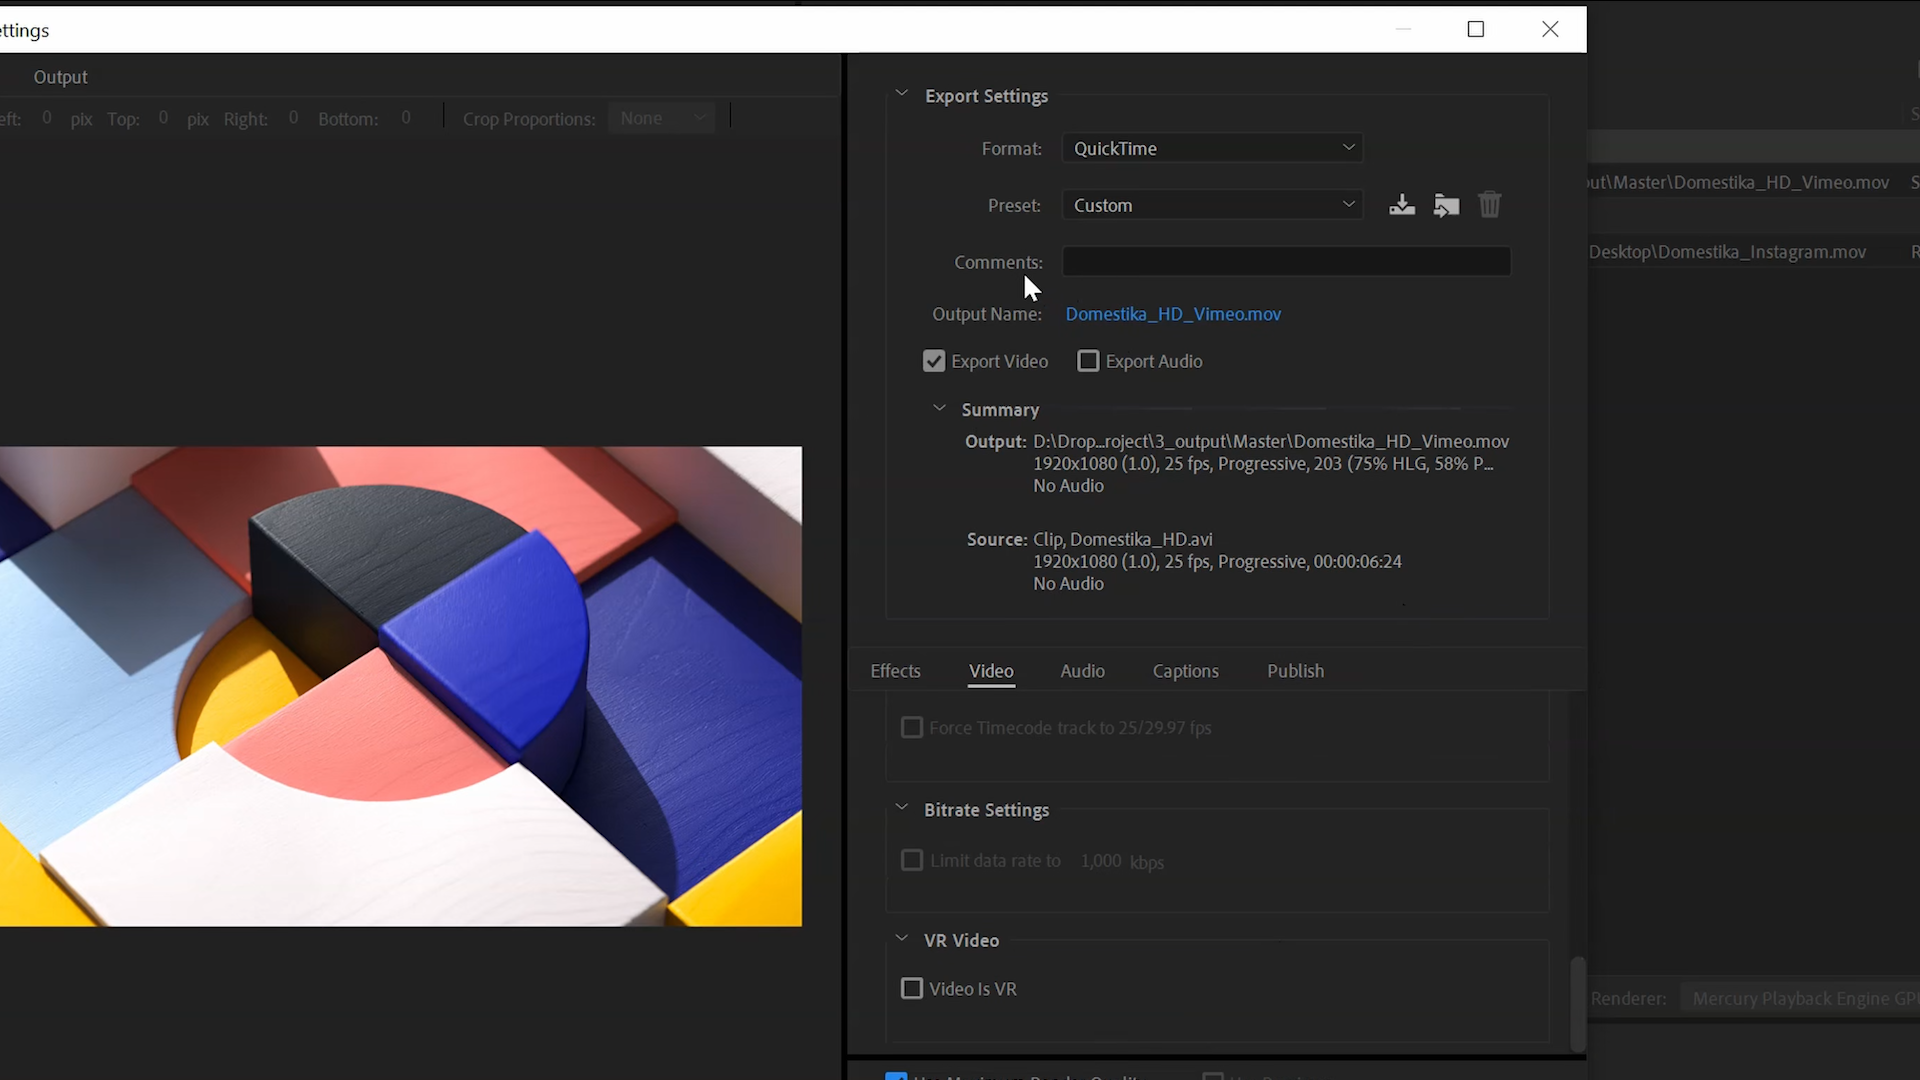Open the Preset Custom dropdown
Screen dimensions: 1920x1080
pyautogui.click(x=1212, y=205)
